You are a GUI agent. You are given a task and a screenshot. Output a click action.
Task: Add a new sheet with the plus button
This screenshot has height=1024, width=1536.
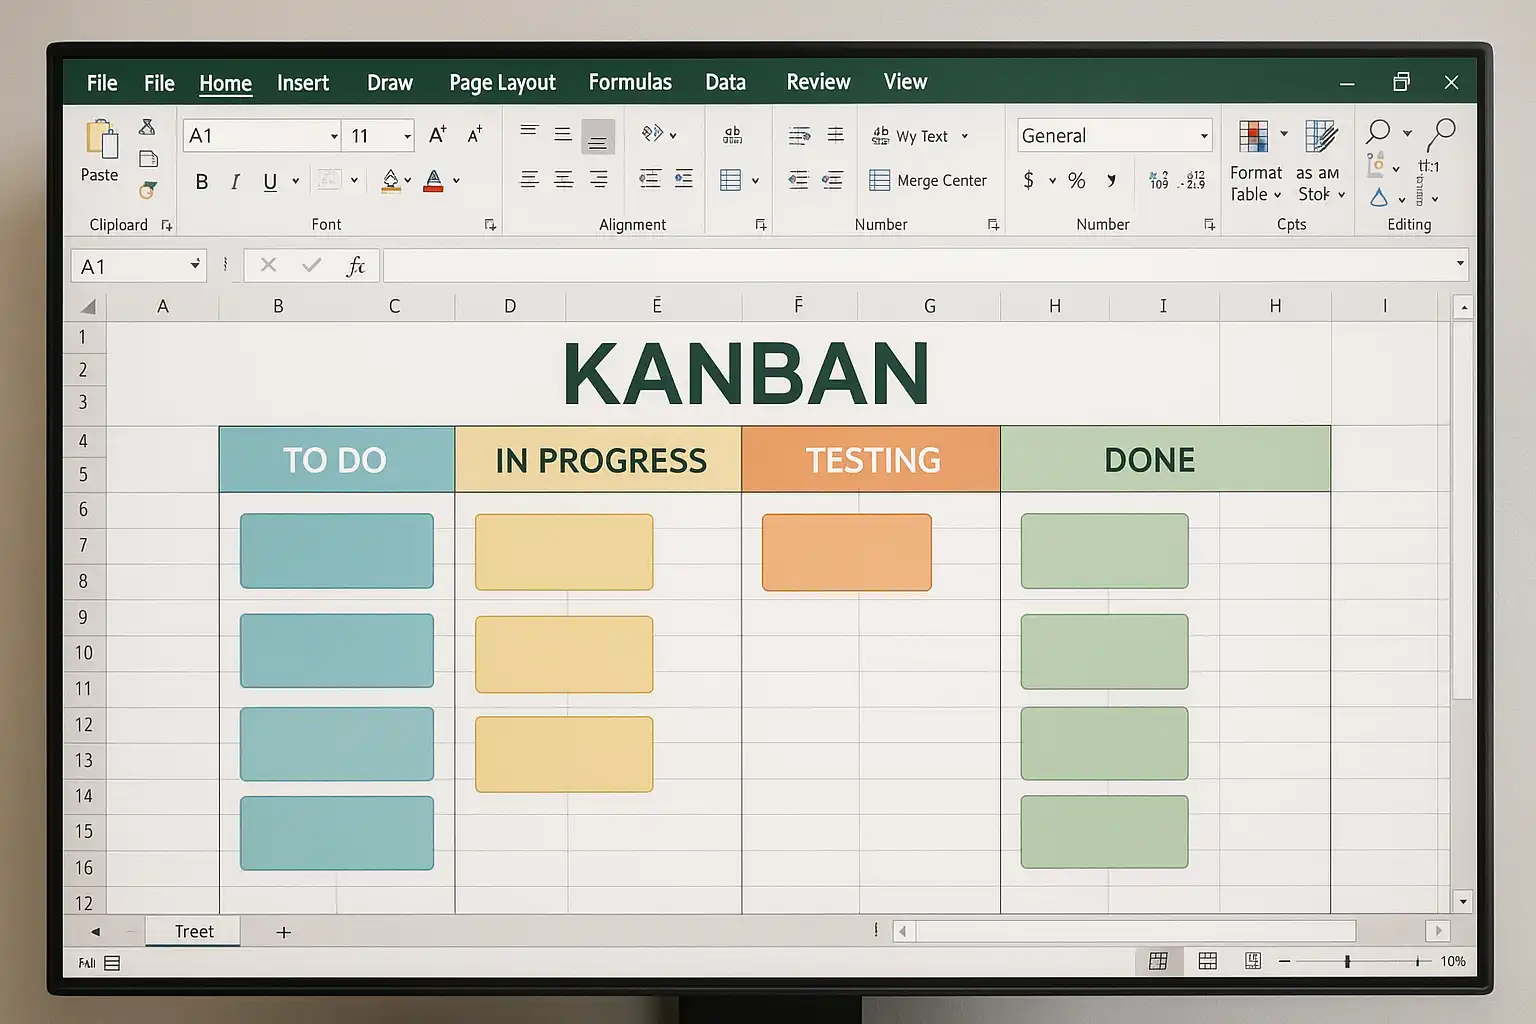[x=283, y=932]
